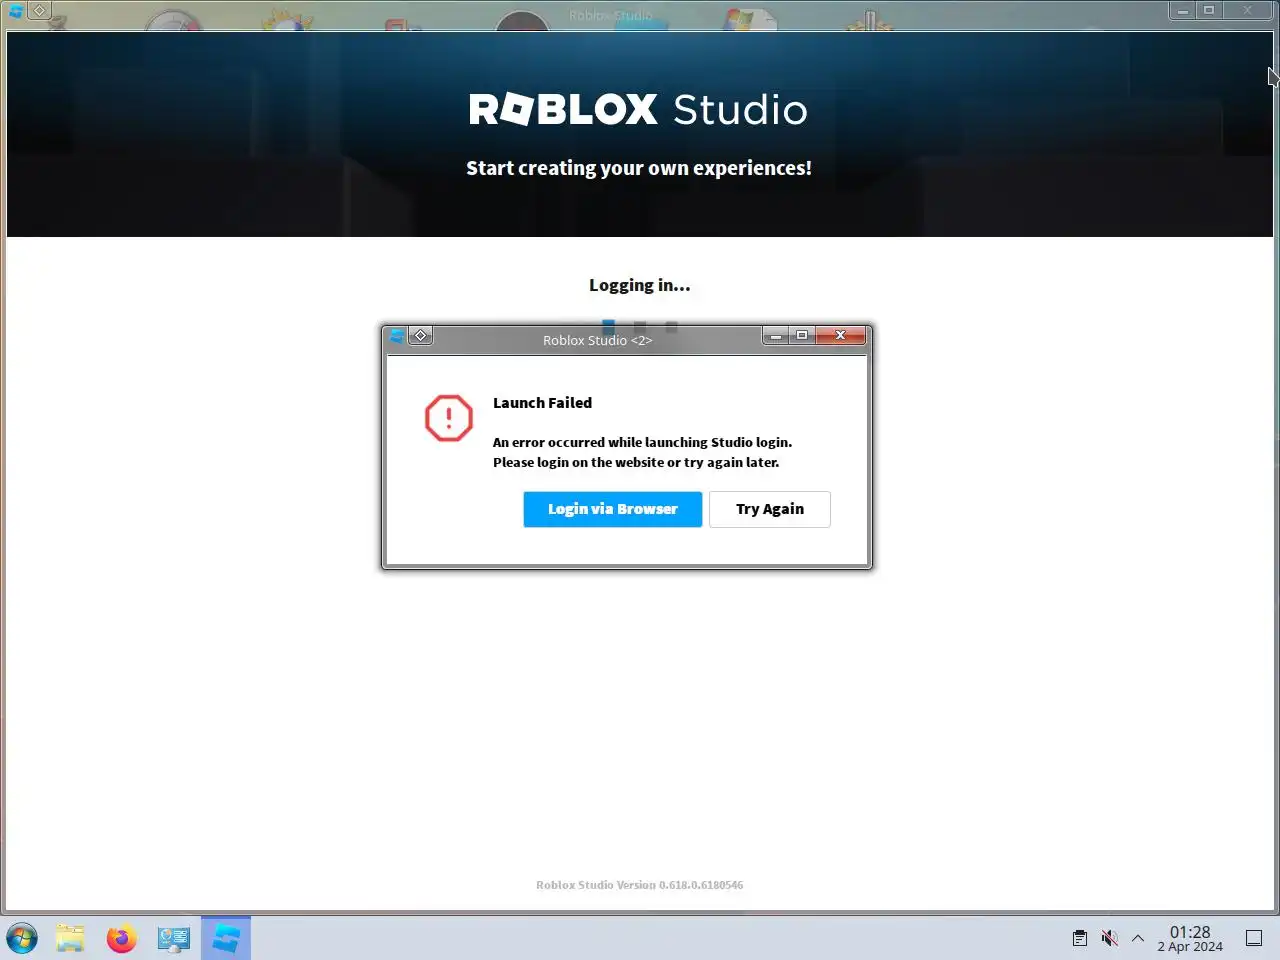Expand the hidden system tray icons arrow
Screen dimensions: 1280x960
click(x=1138, y=938)
